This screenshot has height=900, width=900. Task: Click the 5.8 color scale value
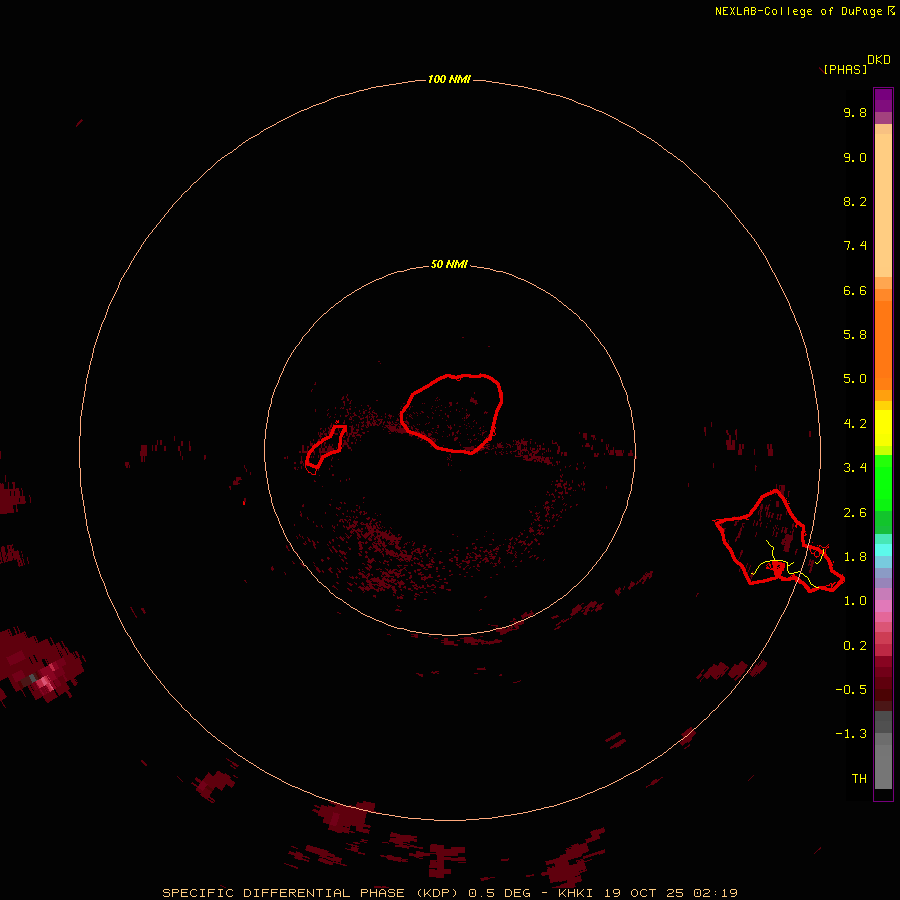[855, 335]
